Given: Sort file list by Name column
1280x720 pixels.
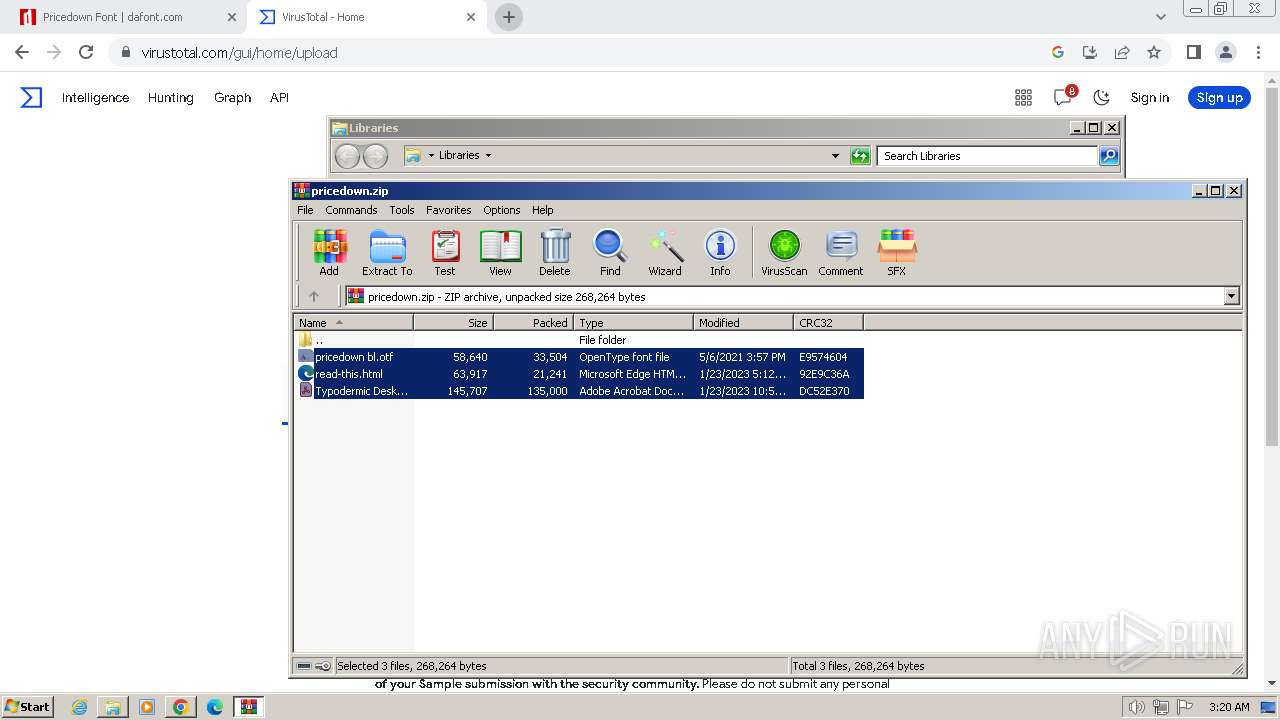Looking at the screenshot, I should click(354, 322).
